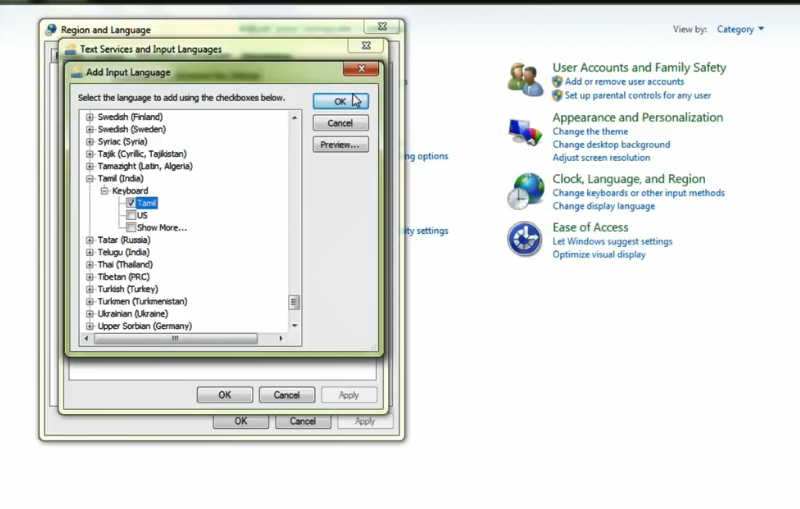This screenshot has width=800, height=509.
Task: Check the Show More... checkbox
Action: [x=131, y=227]
